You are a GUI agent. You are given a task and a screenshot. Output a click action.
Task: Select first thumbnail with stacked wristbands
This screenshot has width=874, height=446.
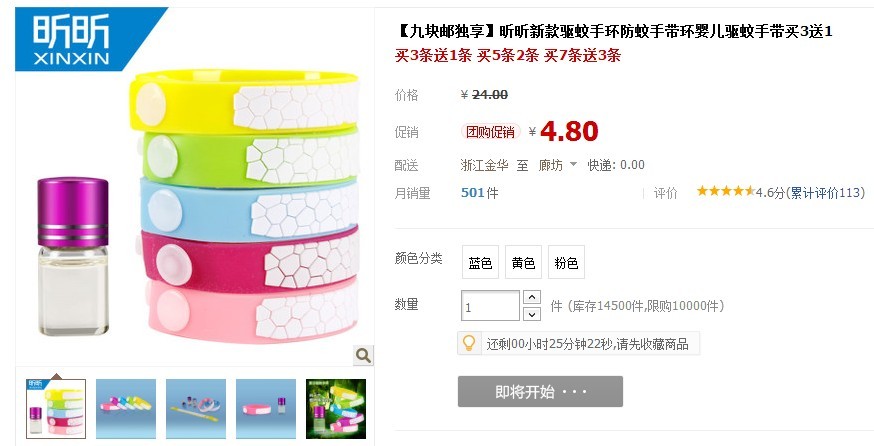pyautogui.click(x=56, y=409)
